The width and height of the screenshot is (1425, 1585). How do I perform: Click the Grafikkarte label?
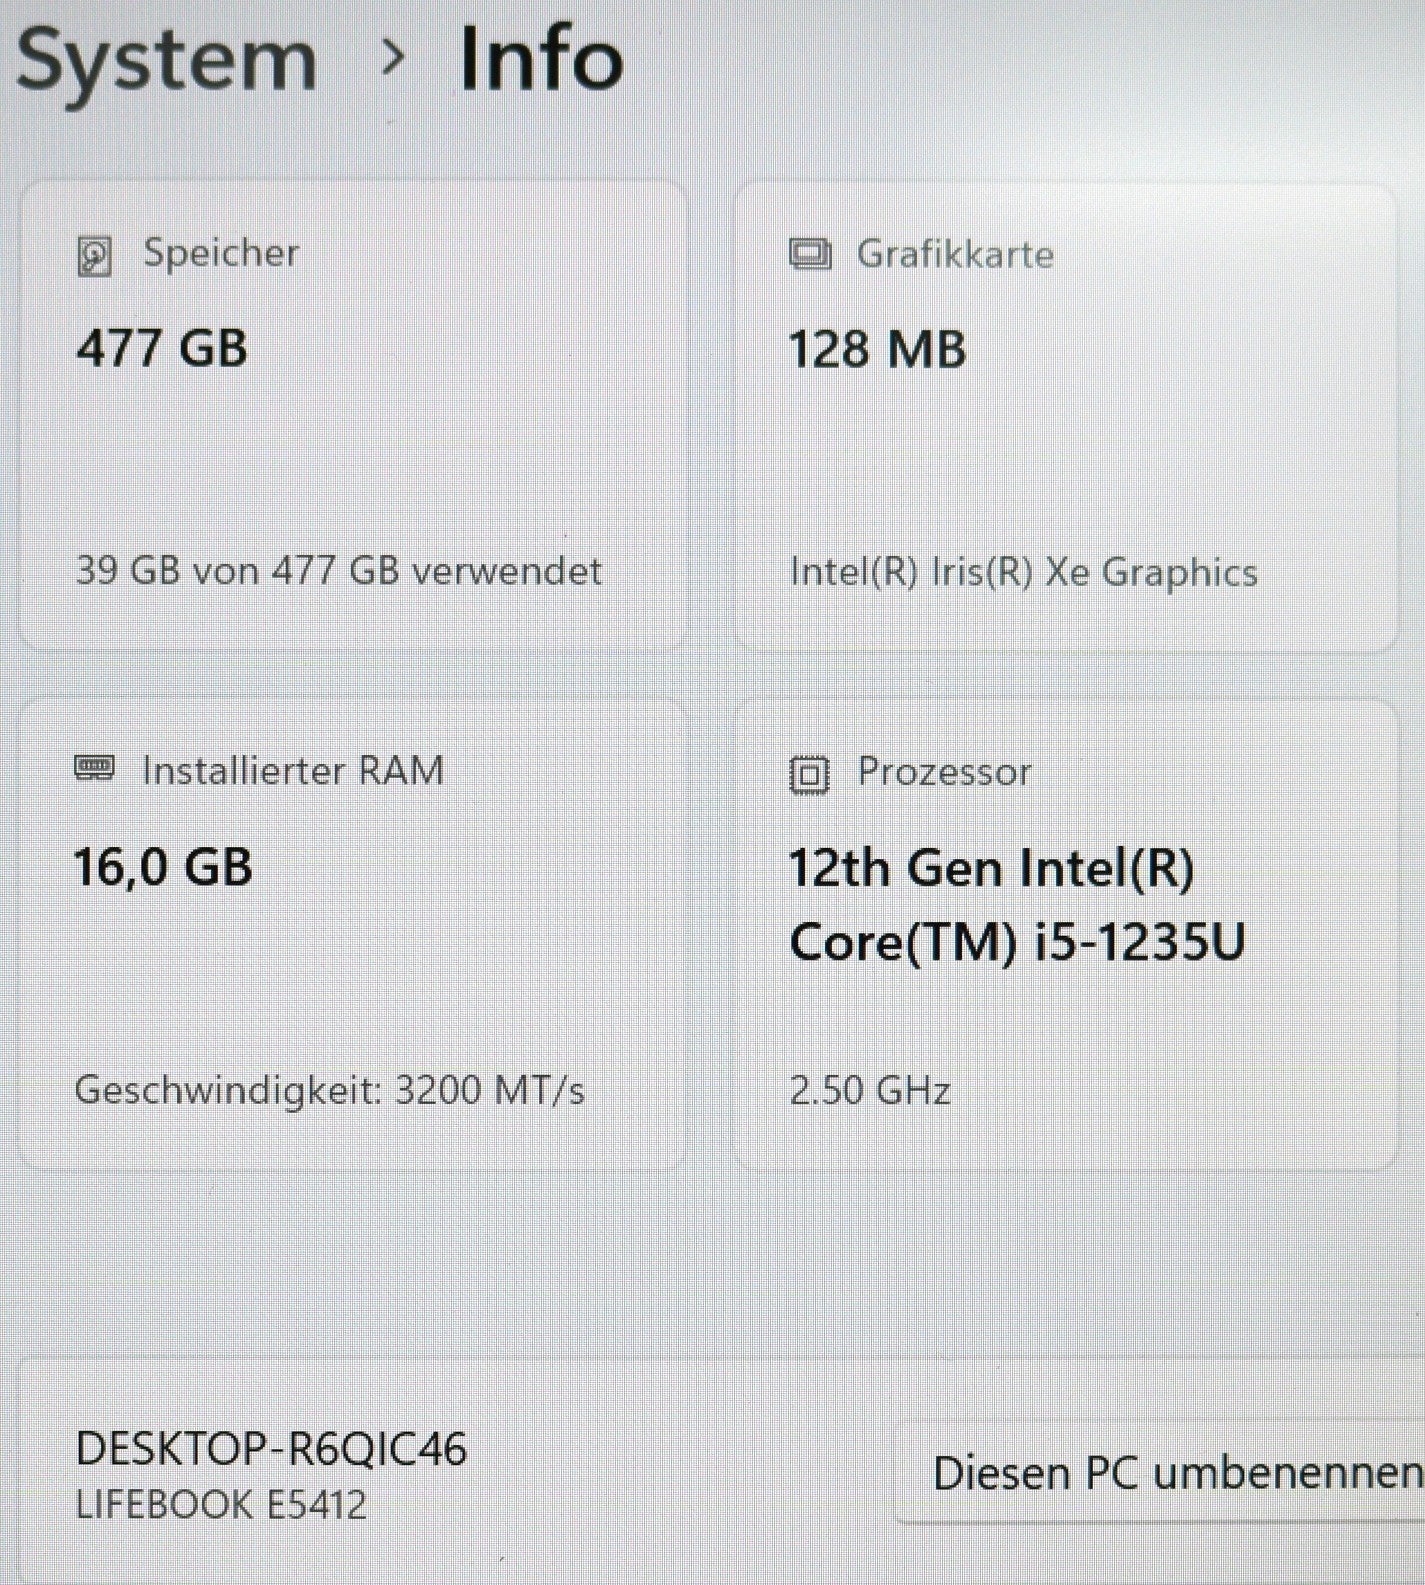[x=955, y=254]
